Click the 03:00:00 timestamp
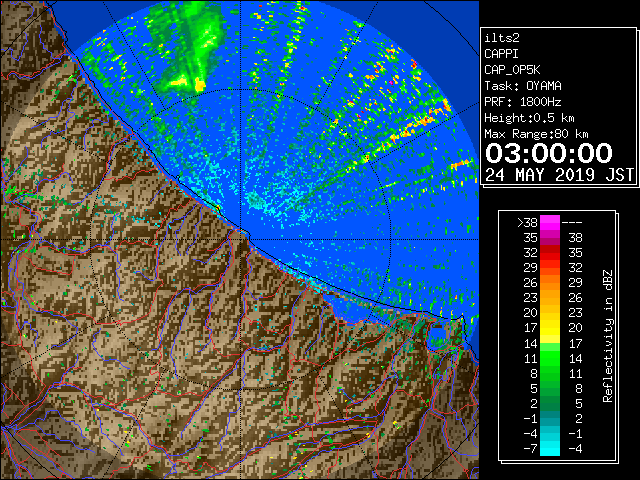The height and width of the screenshot is (480, 640). coord(549,153)
